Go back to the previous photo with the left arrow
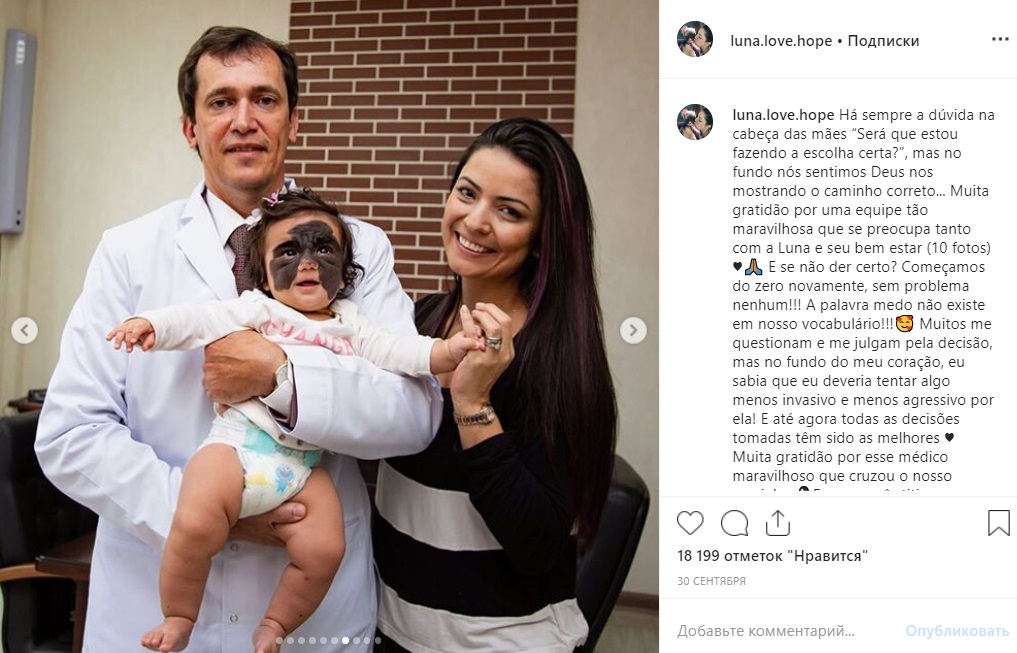Image resolution: width=1017 pixels, height=653 pixels. [25, 331]
